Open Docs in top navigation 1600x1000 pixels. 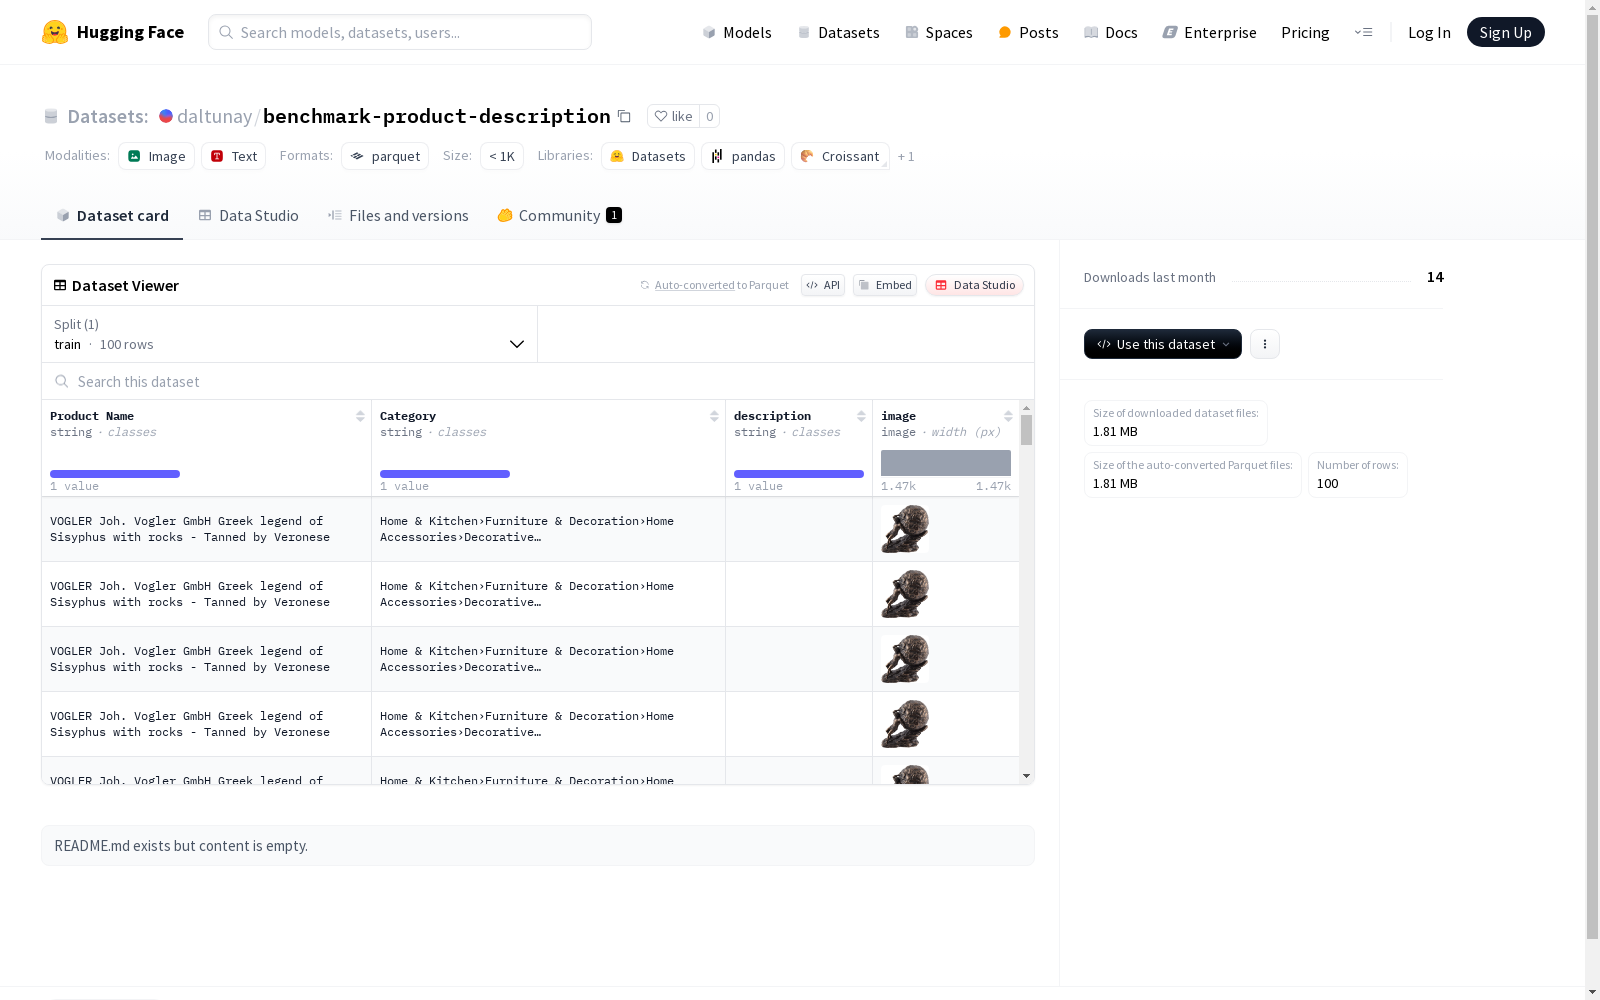coord(1111,32)
